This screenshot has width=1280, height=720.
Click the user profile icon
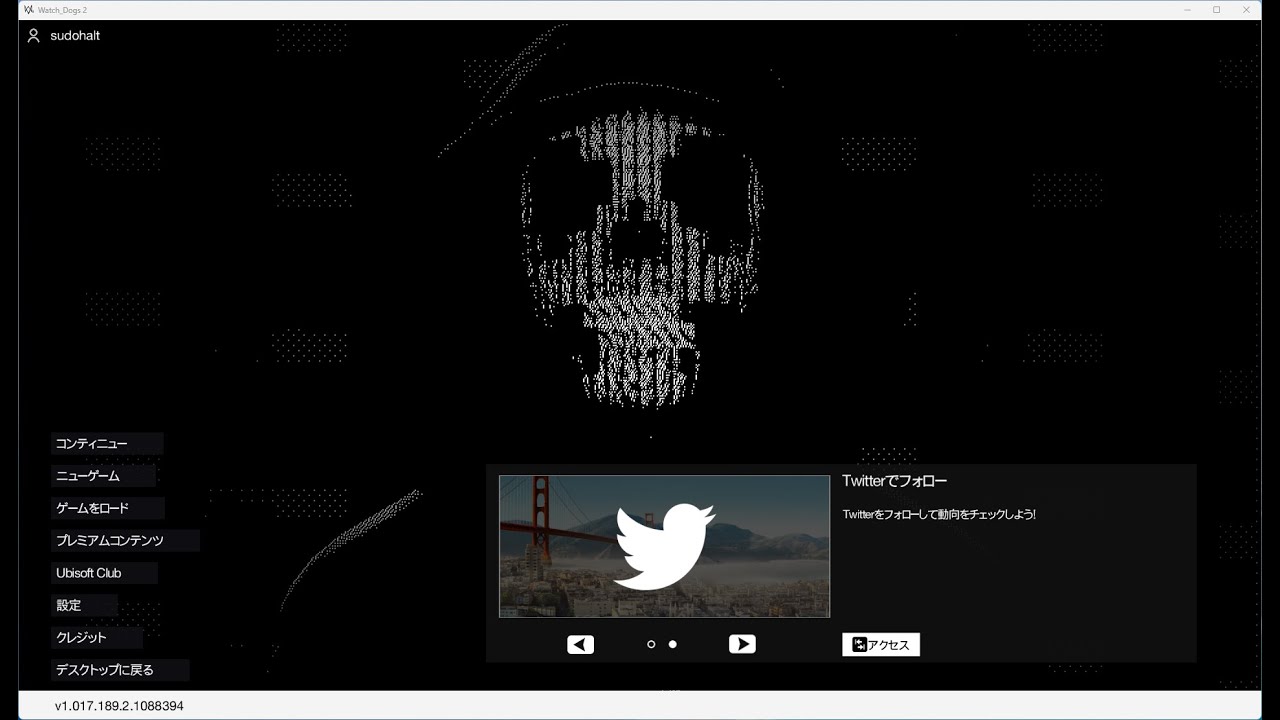click(33, 36)
